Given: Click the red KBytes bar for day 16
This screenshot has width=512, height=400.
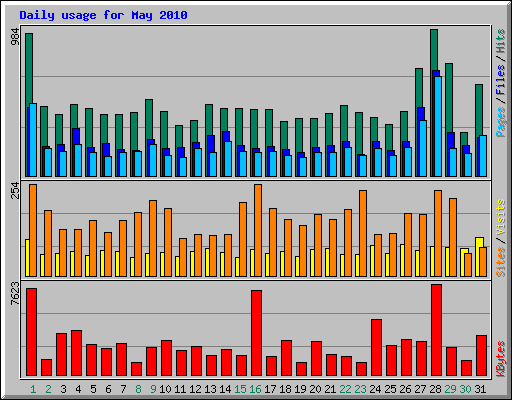Looking at the screenshot, I should [x=256, y=333].
